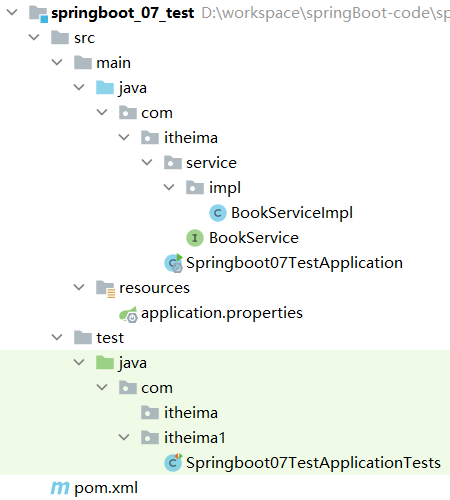Click the Springboot07TestApplication run class icon

pos(174,263)
